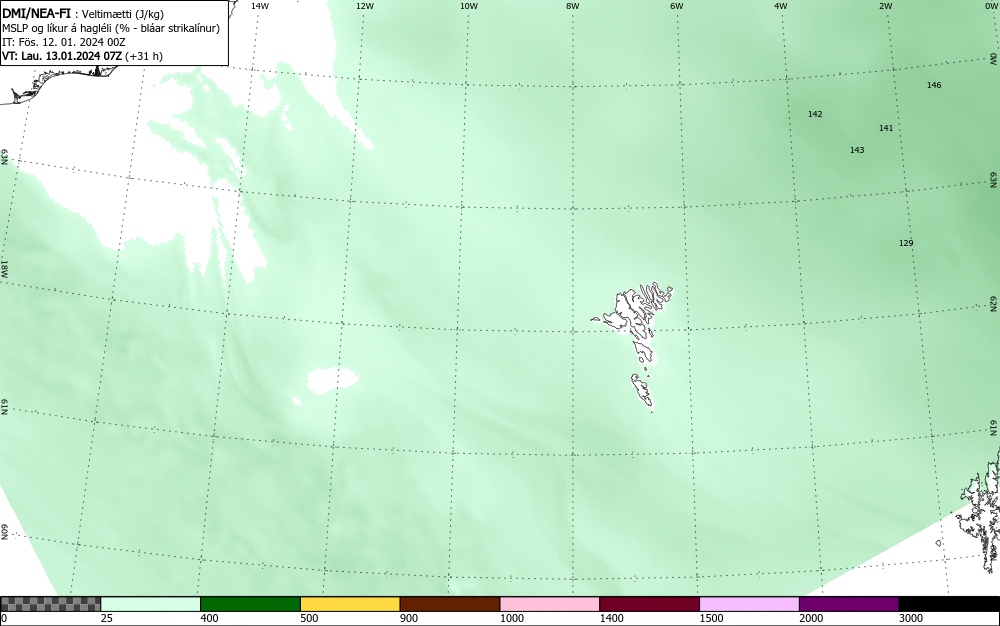Click the lavender 1500–2000 legend swatch
The width and height of the screenshot is (1000, 626).
[x=749, y=604]
